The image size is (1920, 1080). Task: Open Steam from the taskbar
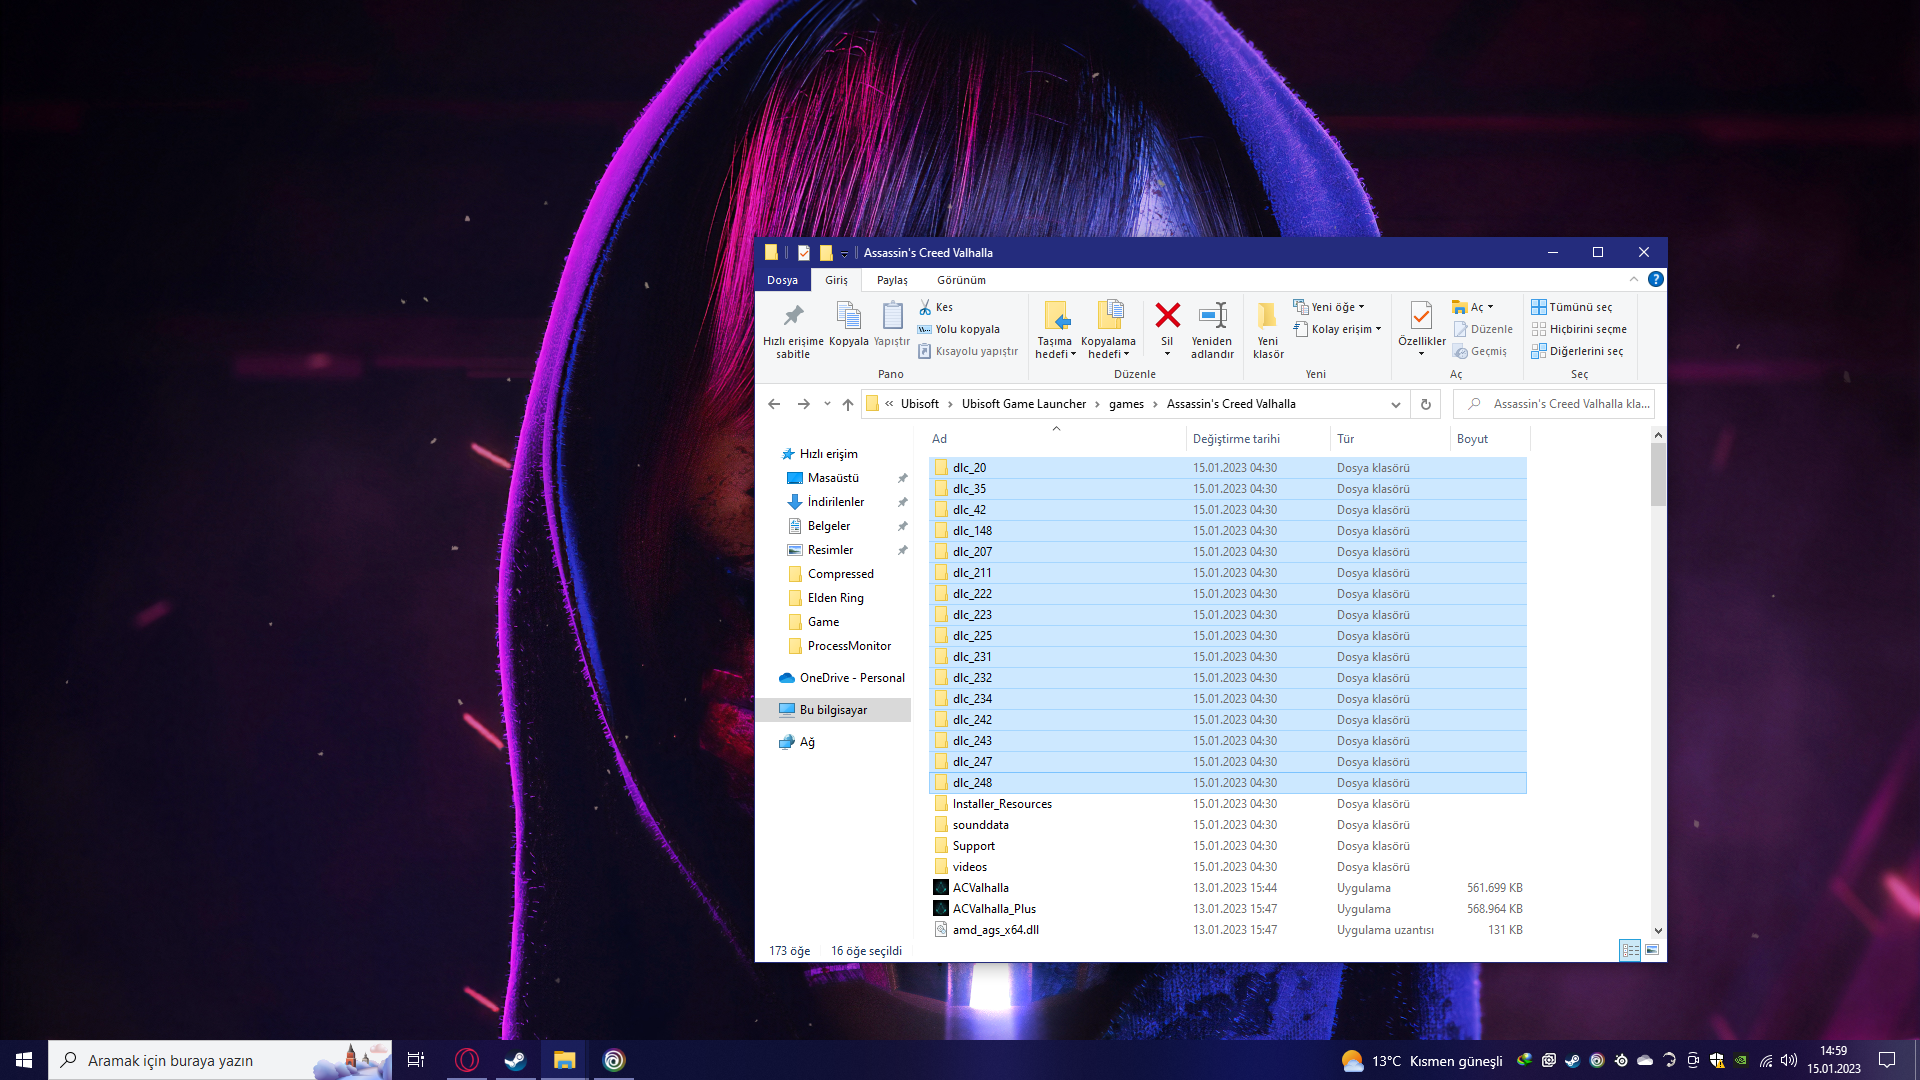pos(515,1060)
